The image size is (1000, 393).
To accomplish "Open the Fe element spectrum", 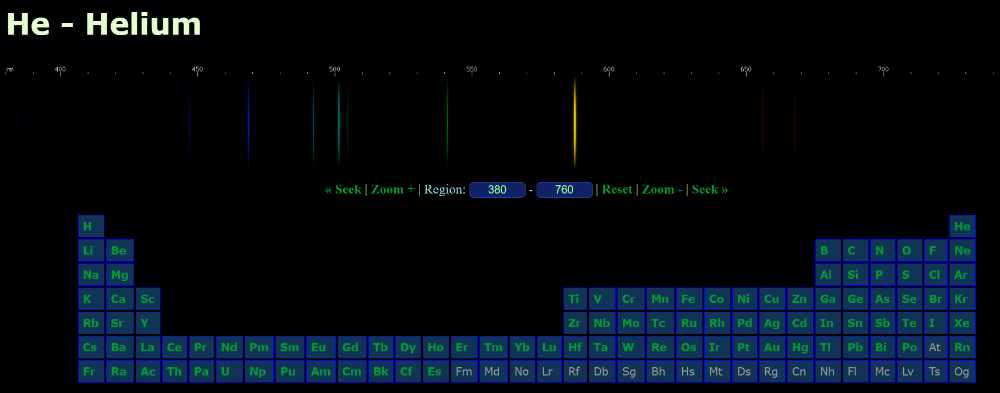I will (x=688, y=299).
